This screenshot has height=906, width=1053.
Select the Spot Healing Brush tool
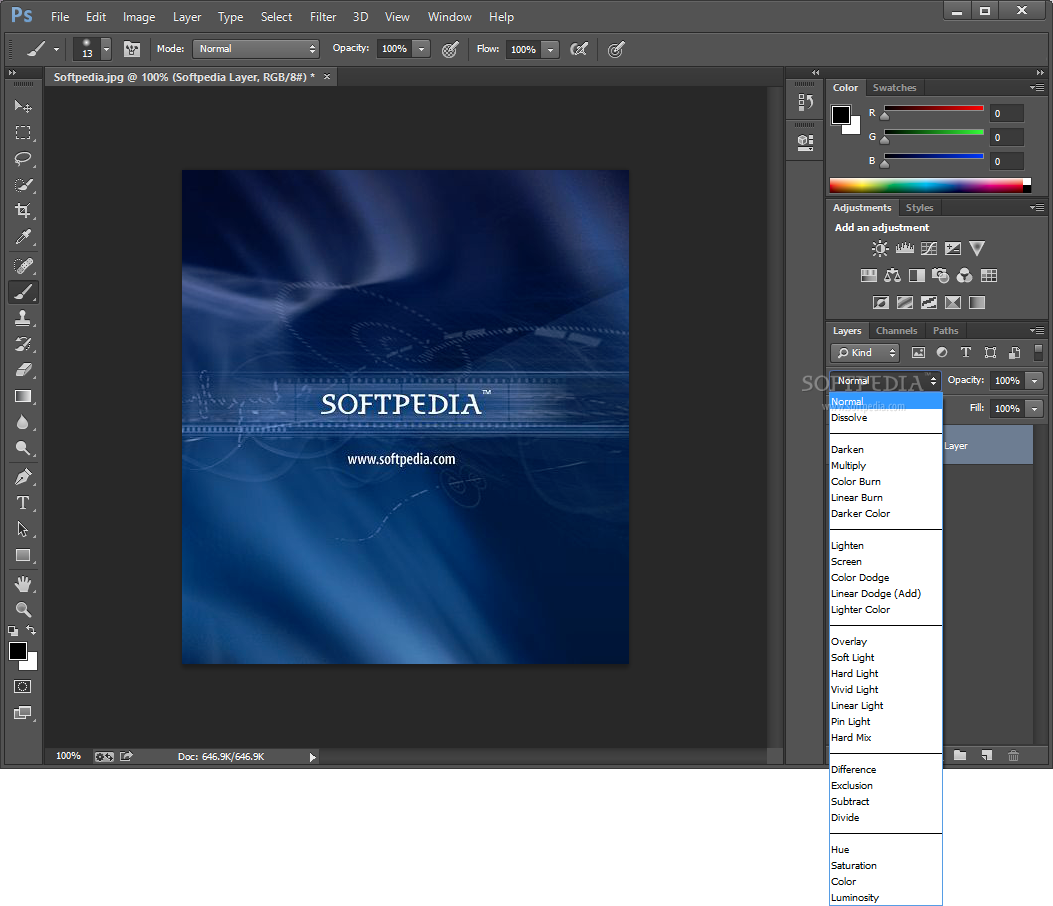tap(23, 266)
